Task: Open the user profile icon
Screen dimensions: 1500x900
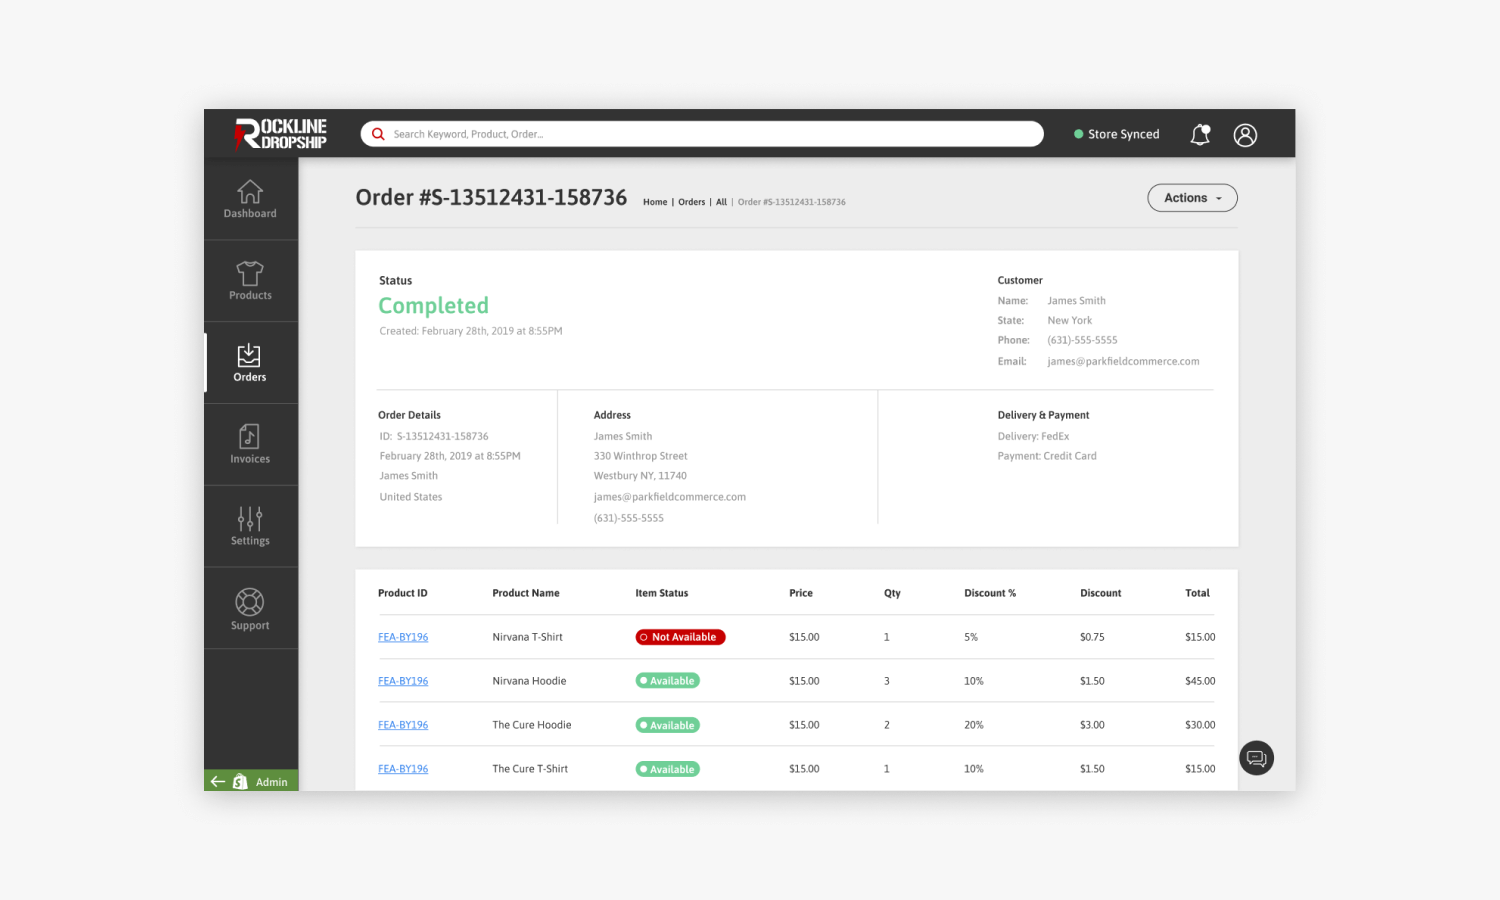Action: click(1245, 135)
